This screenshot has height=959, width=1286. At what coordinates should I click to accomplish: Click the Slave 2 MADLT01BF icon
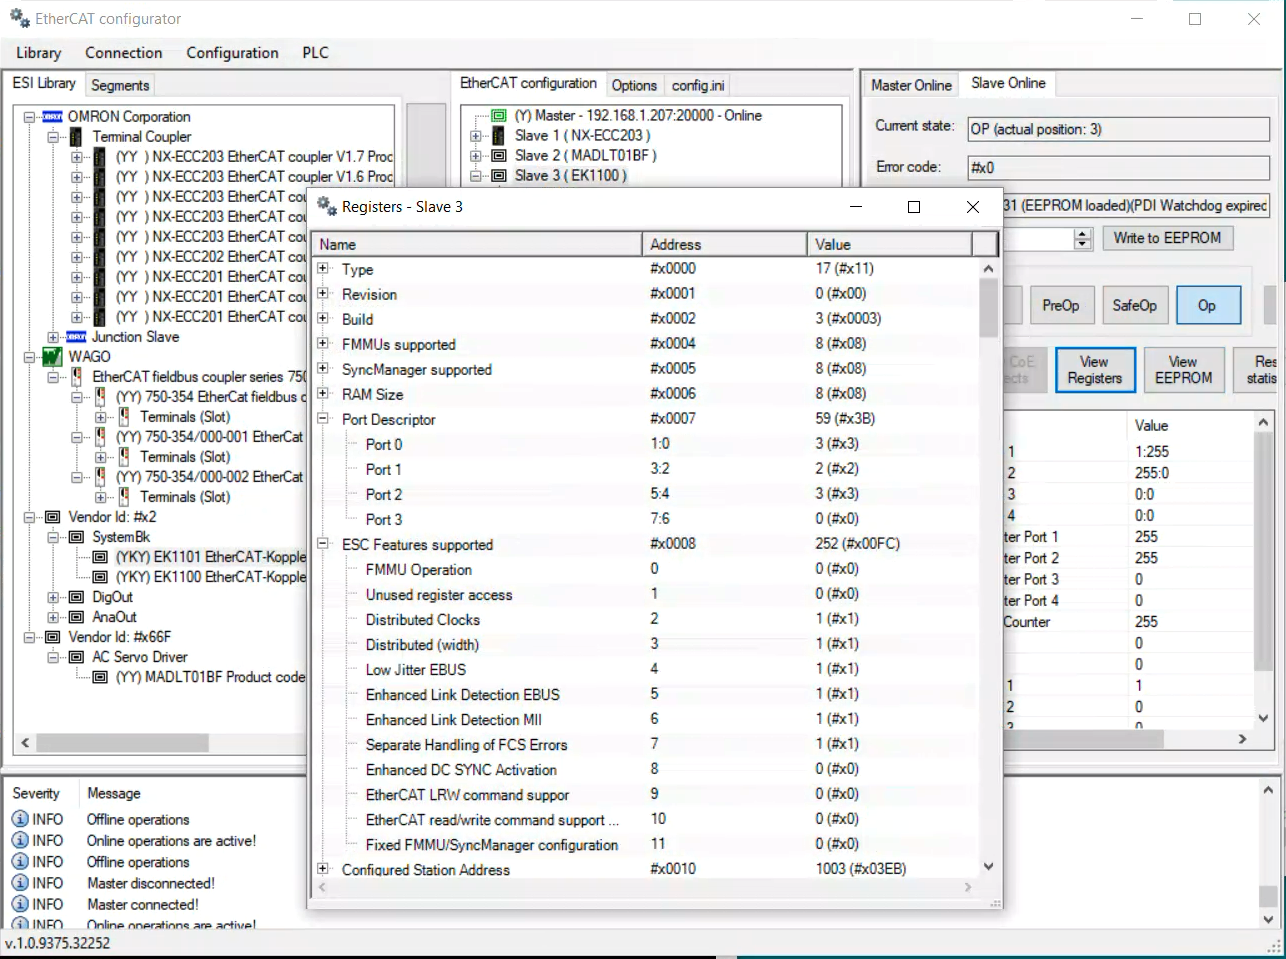(x=499, y=156)
